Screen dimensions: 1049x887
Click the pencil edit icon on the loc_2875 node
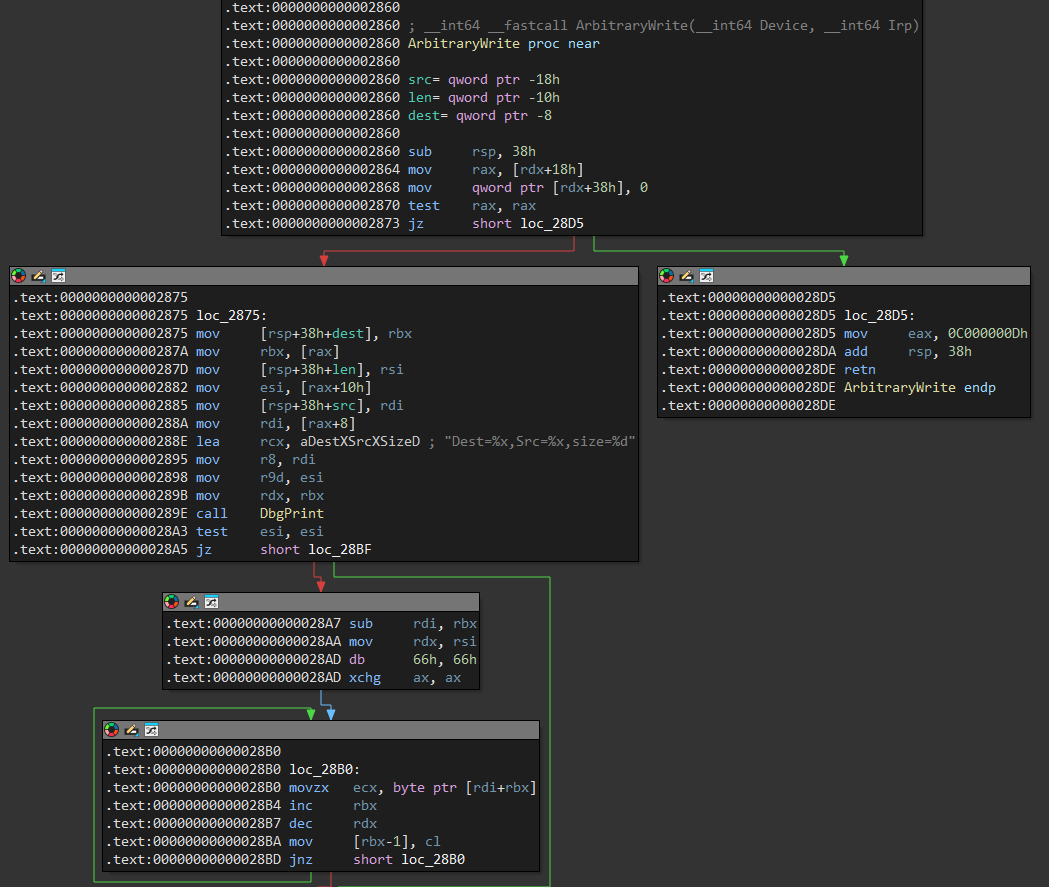[39, 276]
